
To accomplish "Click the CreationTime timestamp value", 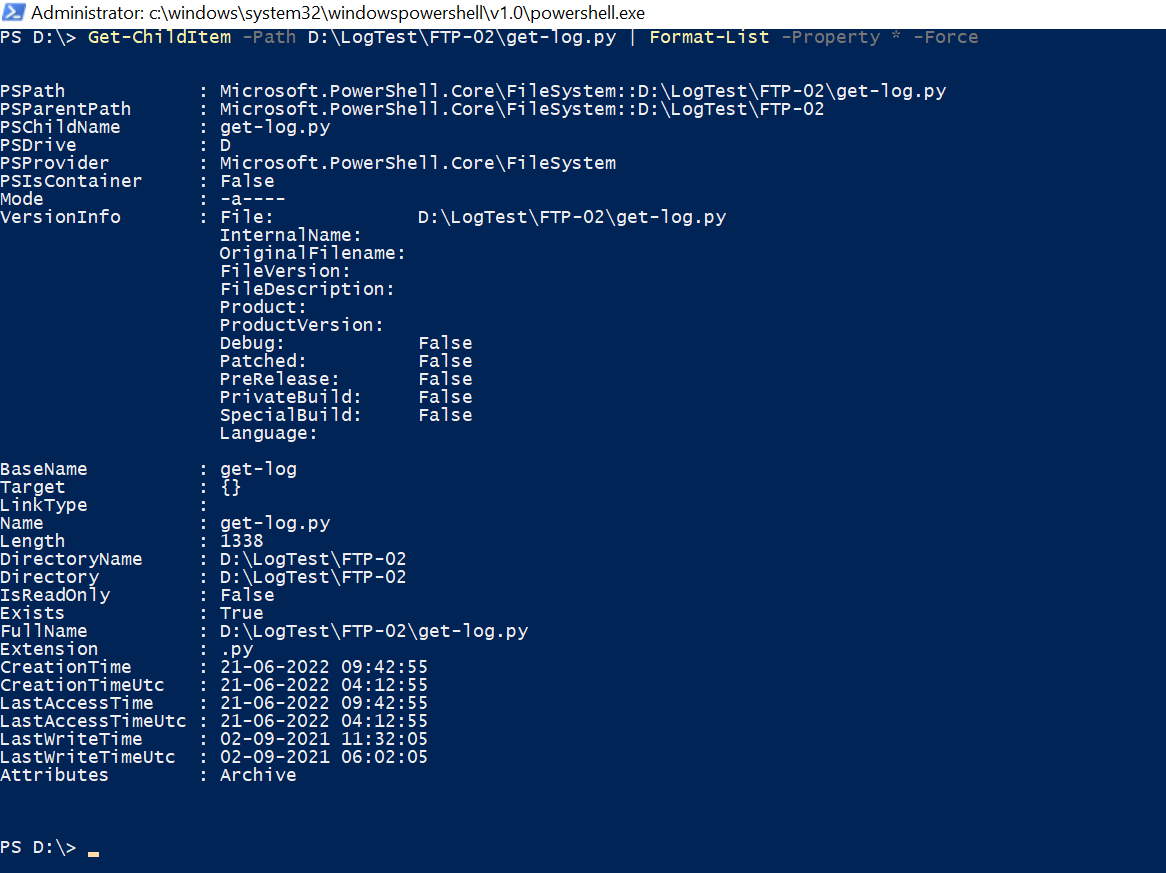I will point(324,667).
